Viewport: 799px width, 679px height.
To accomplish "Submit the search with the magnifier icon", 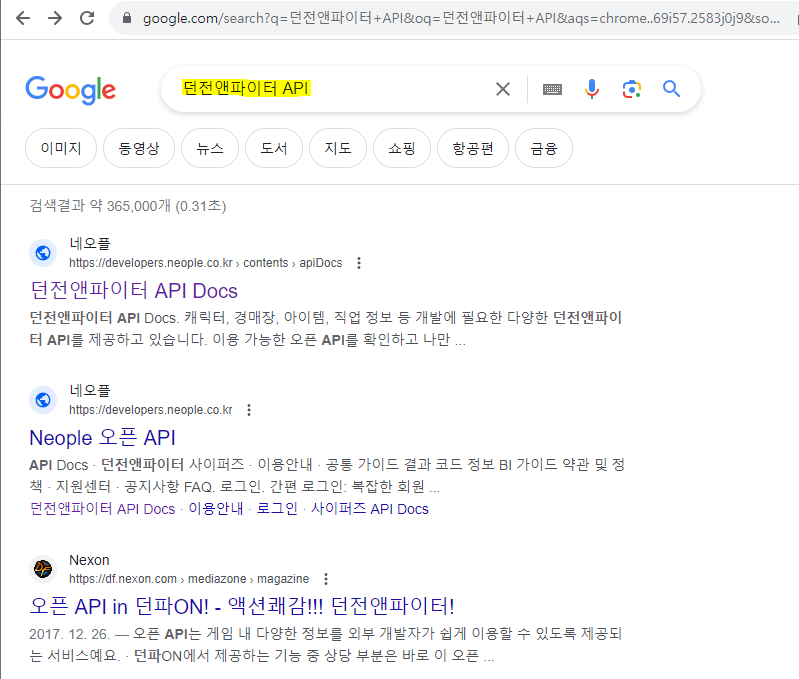I will point(671,89).
